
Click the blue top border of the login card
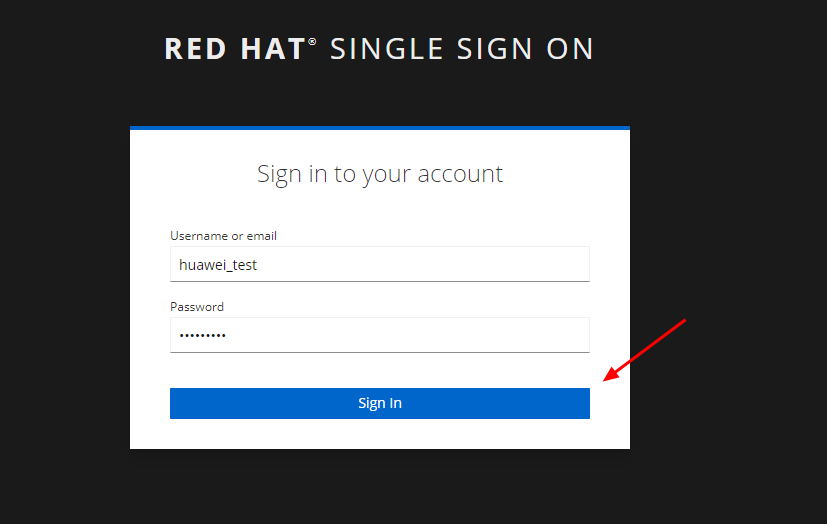[380, 128]
